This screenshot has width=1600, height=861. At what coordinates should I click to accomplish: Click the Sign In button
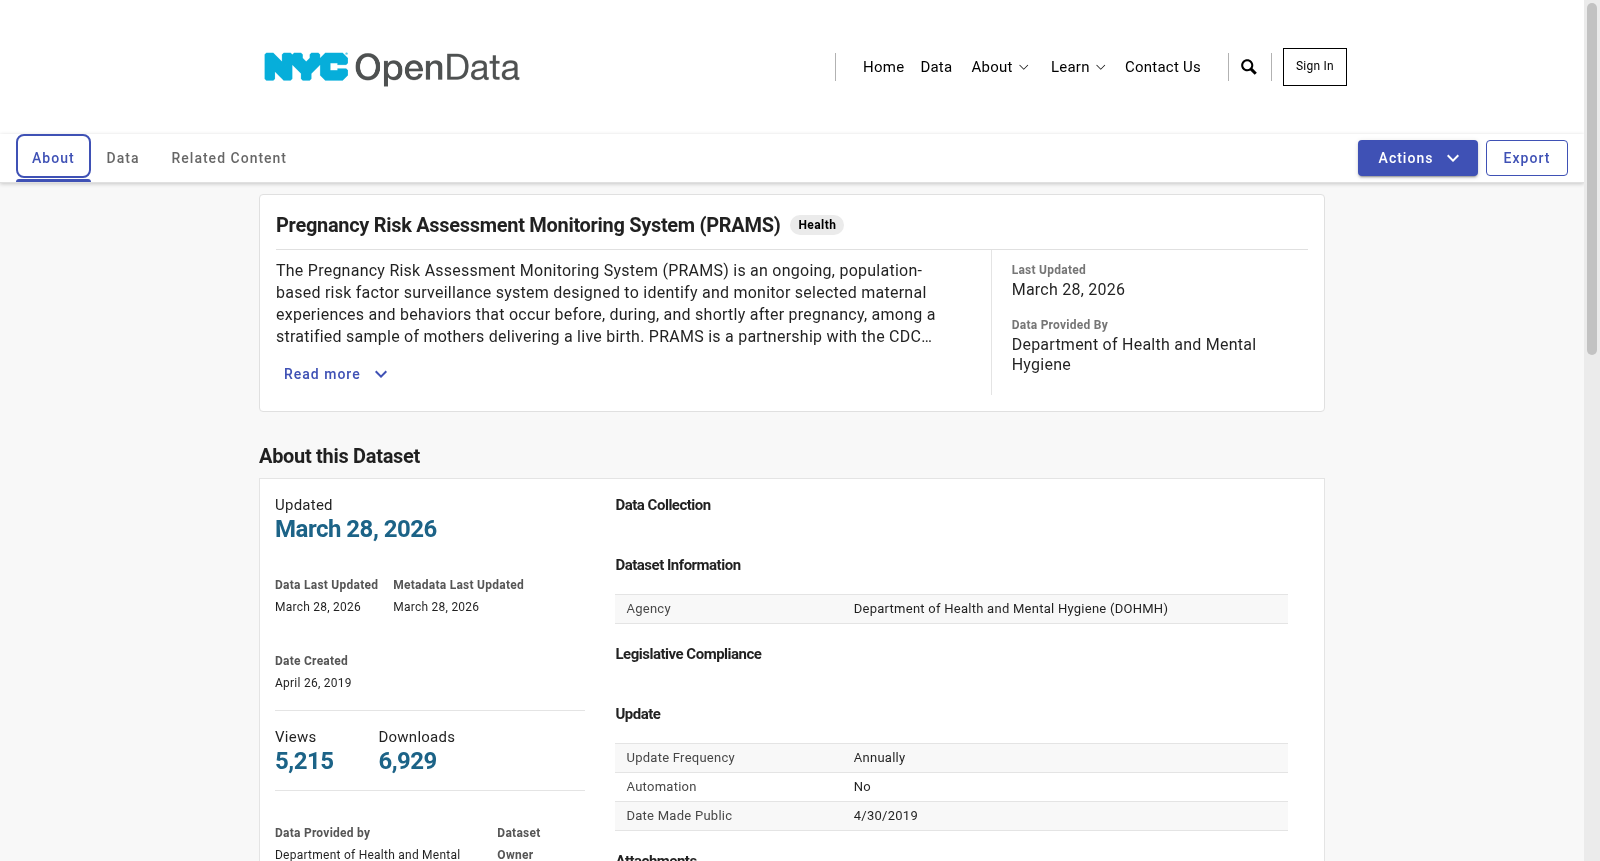1314,67
